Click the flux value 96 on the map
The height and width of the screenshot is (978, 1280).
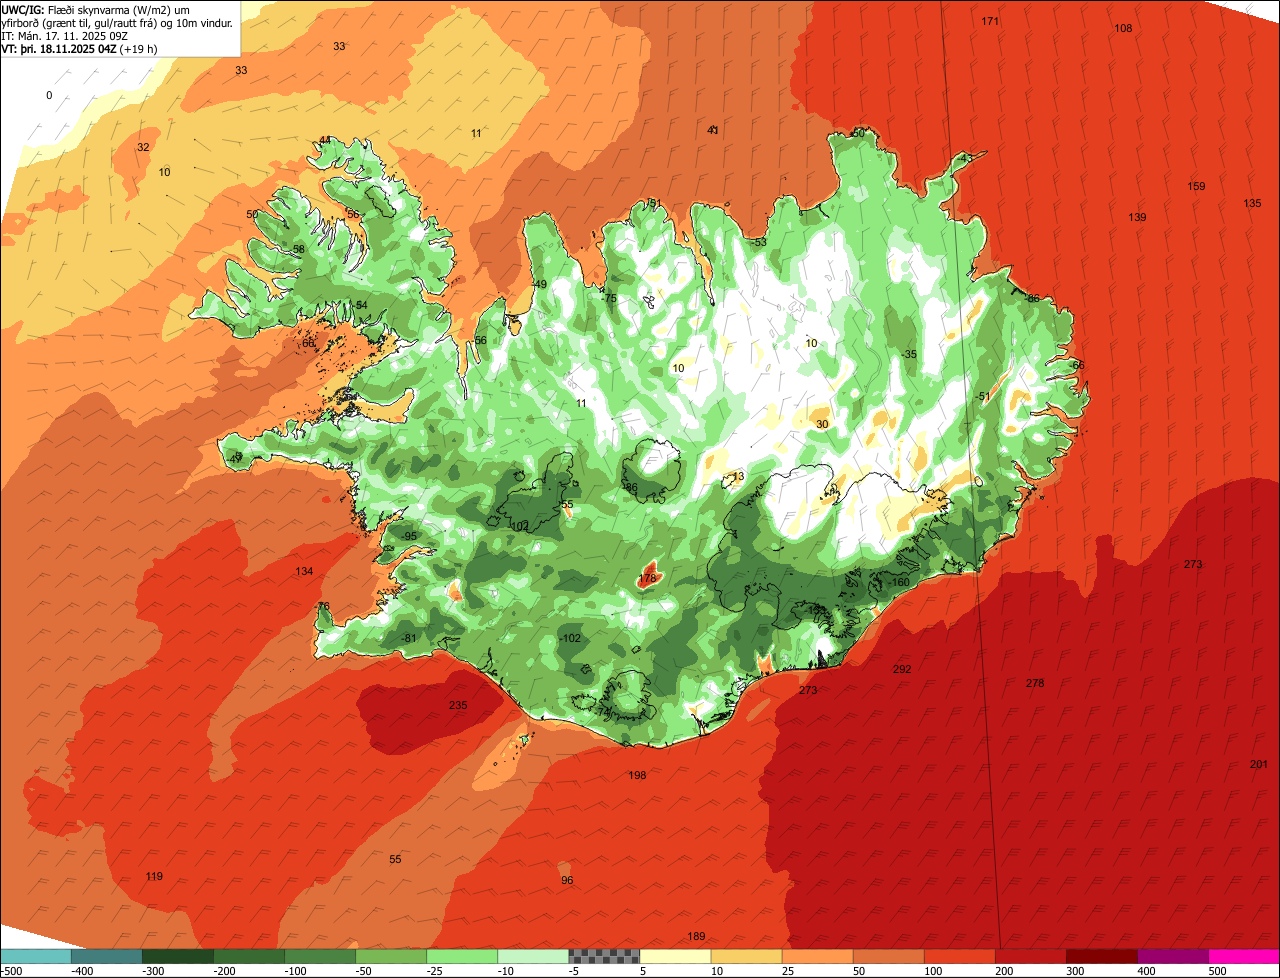tap(567, 880)
